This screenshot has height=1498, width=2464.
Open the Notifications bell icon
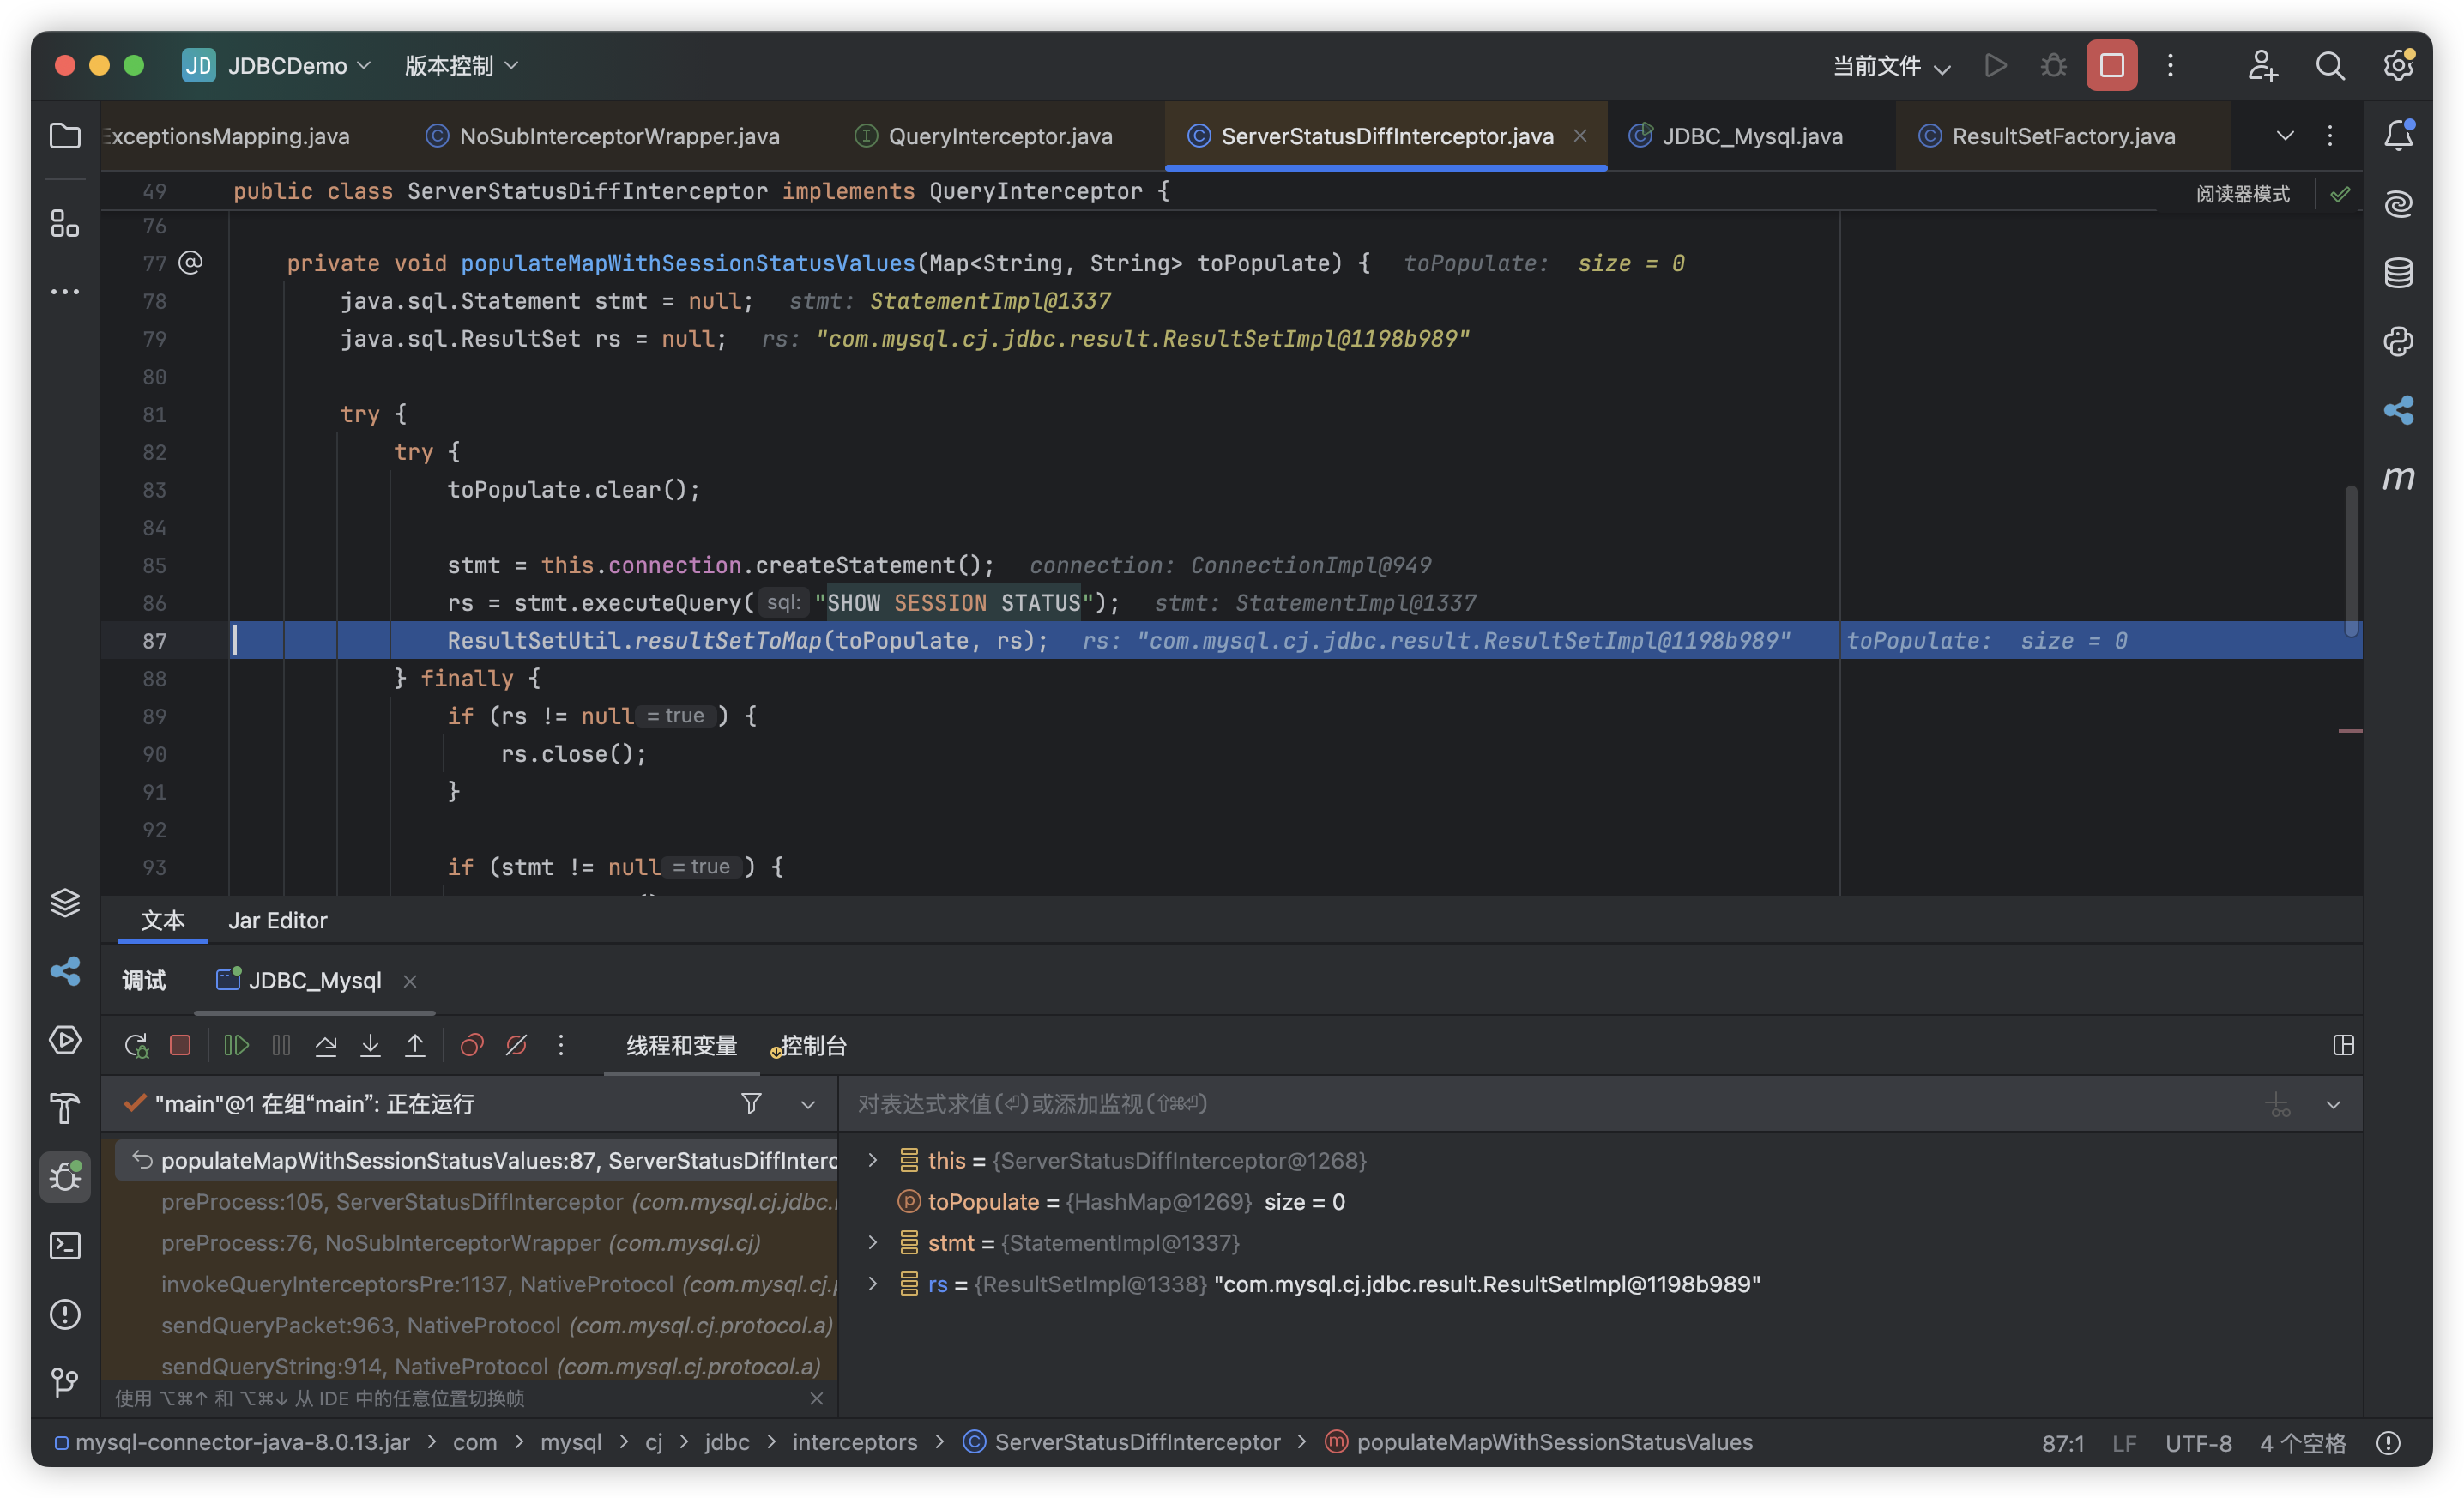2398,135
